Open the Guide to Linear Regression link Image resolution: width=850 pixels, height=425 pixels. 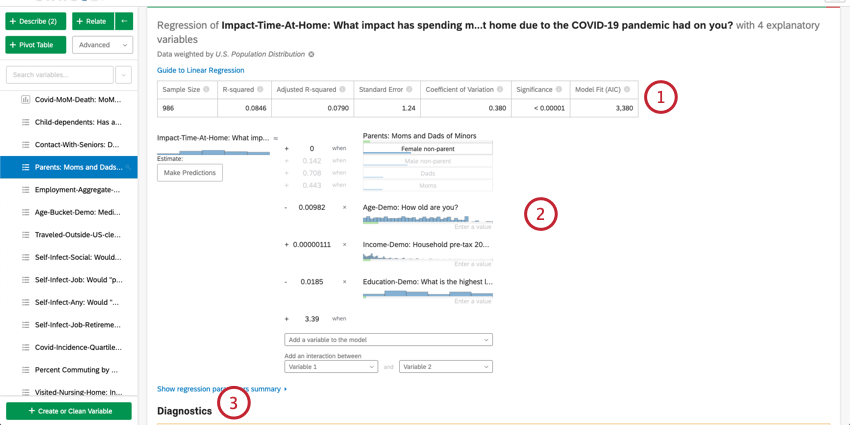tap(201, 70)
